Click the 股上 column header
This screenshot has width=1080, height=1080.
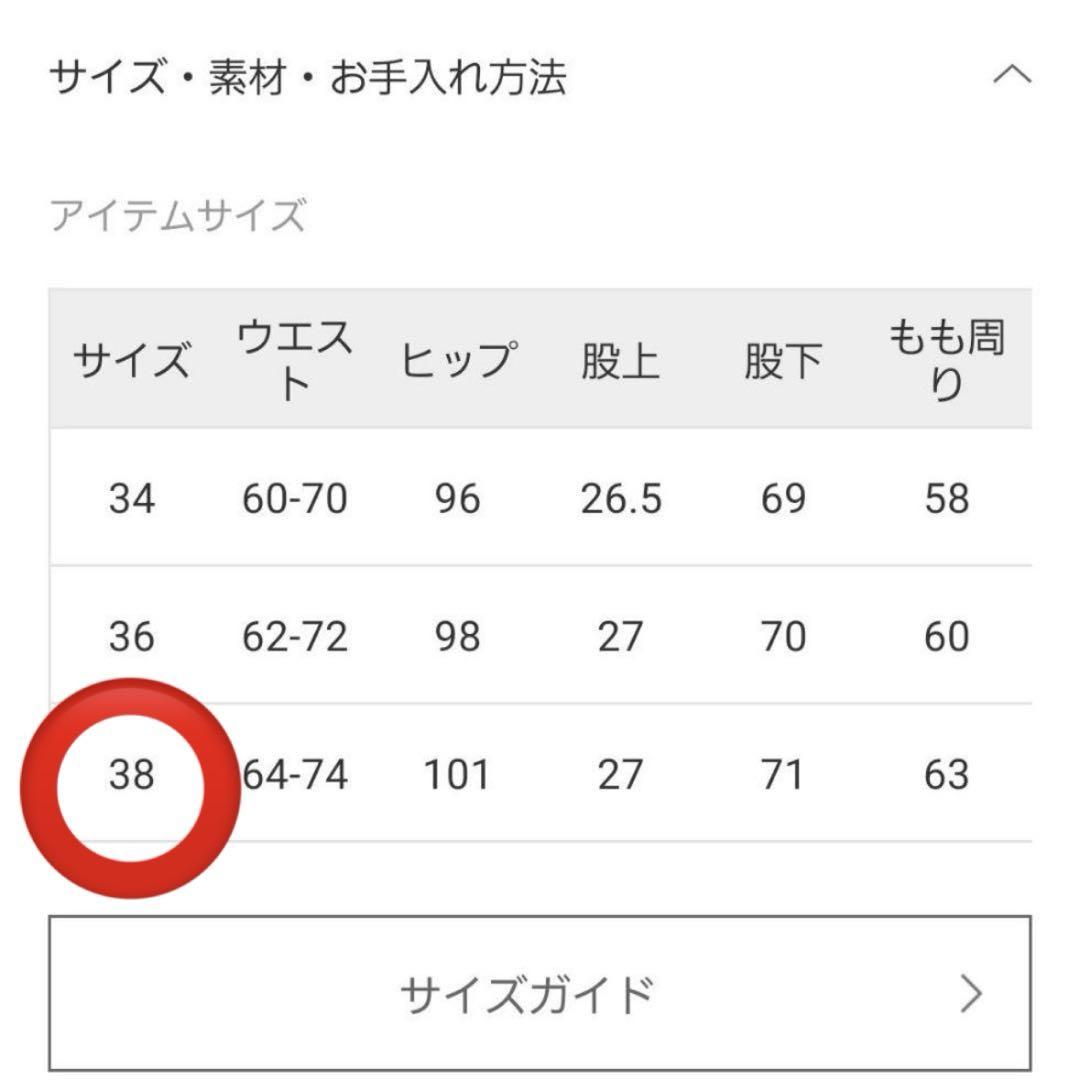(x=621, y=361)
